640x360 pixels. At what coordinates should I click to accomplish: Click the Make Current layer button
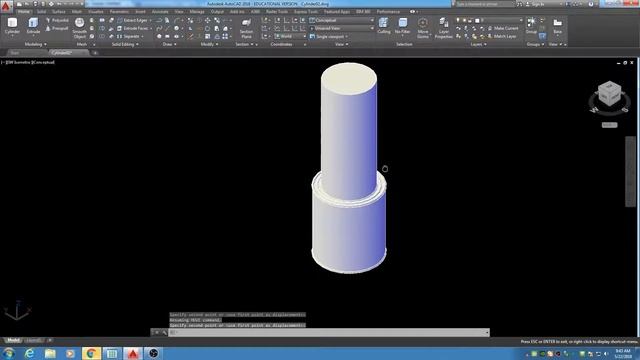503,28
